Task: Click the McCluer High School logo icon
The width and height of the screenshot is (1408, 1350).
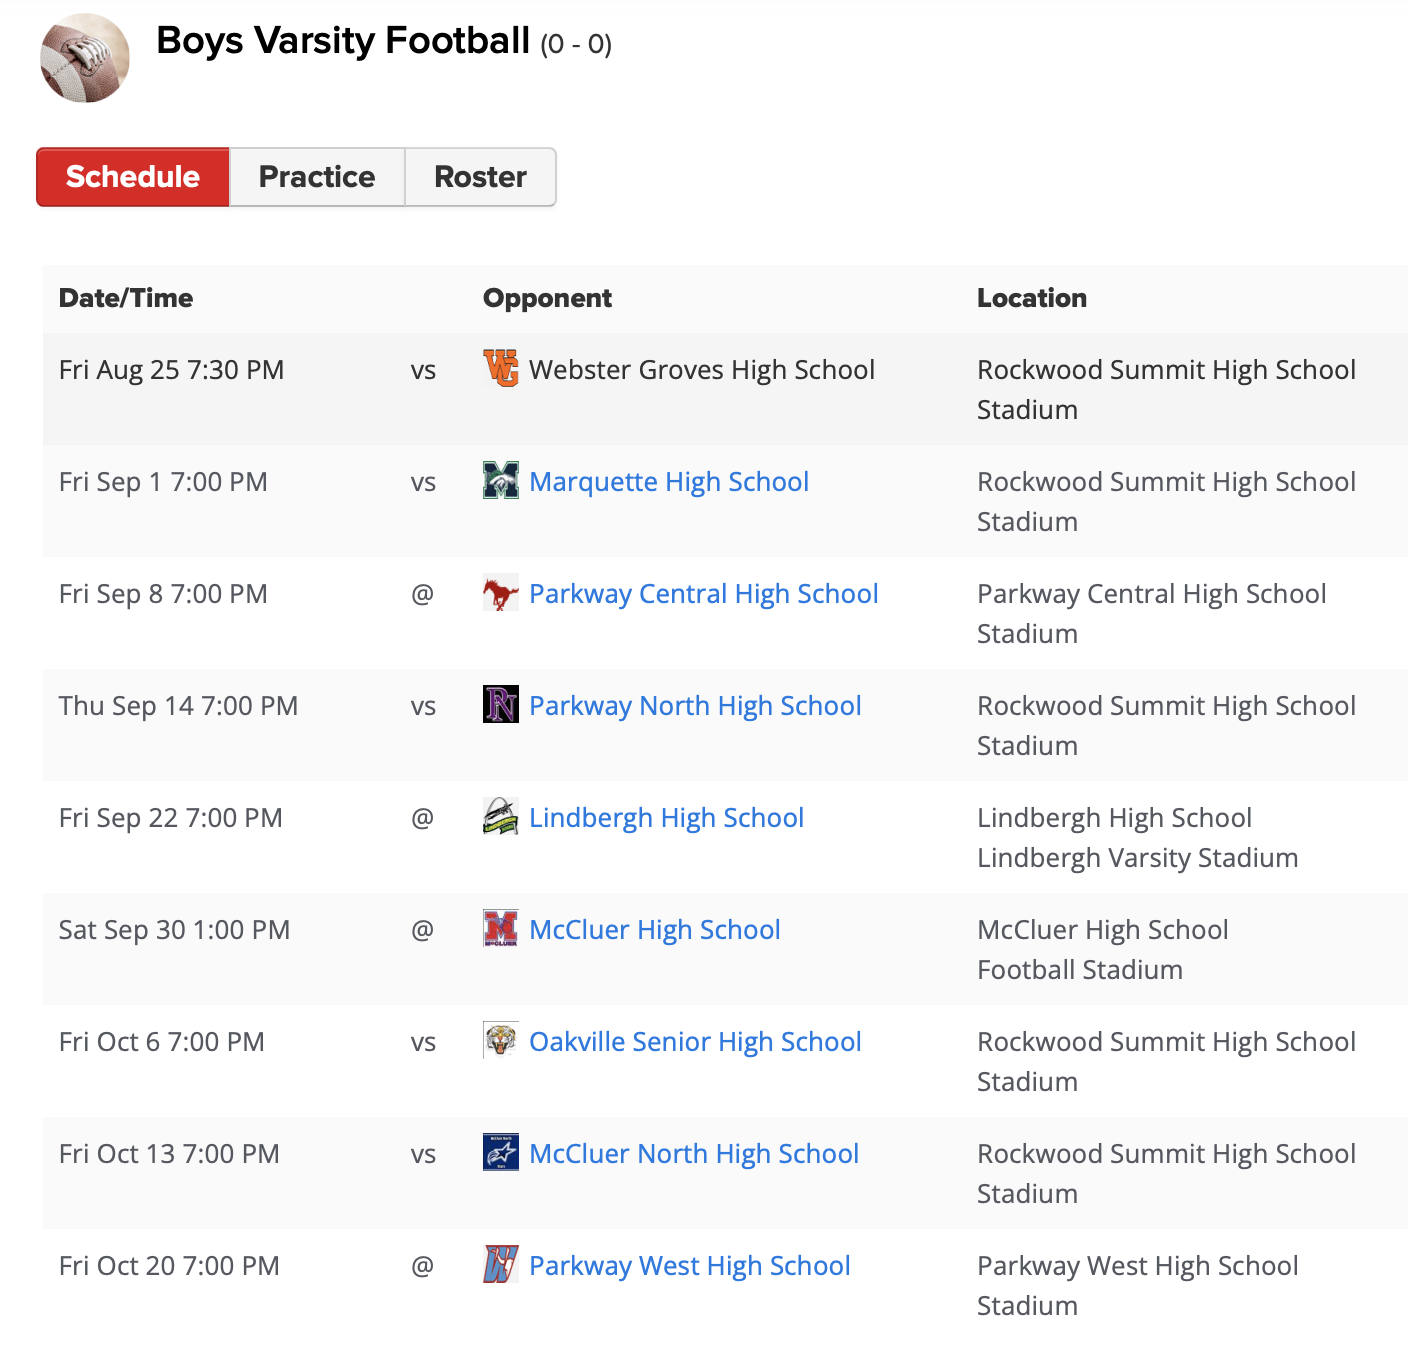Action: click(x=501, y=929)
